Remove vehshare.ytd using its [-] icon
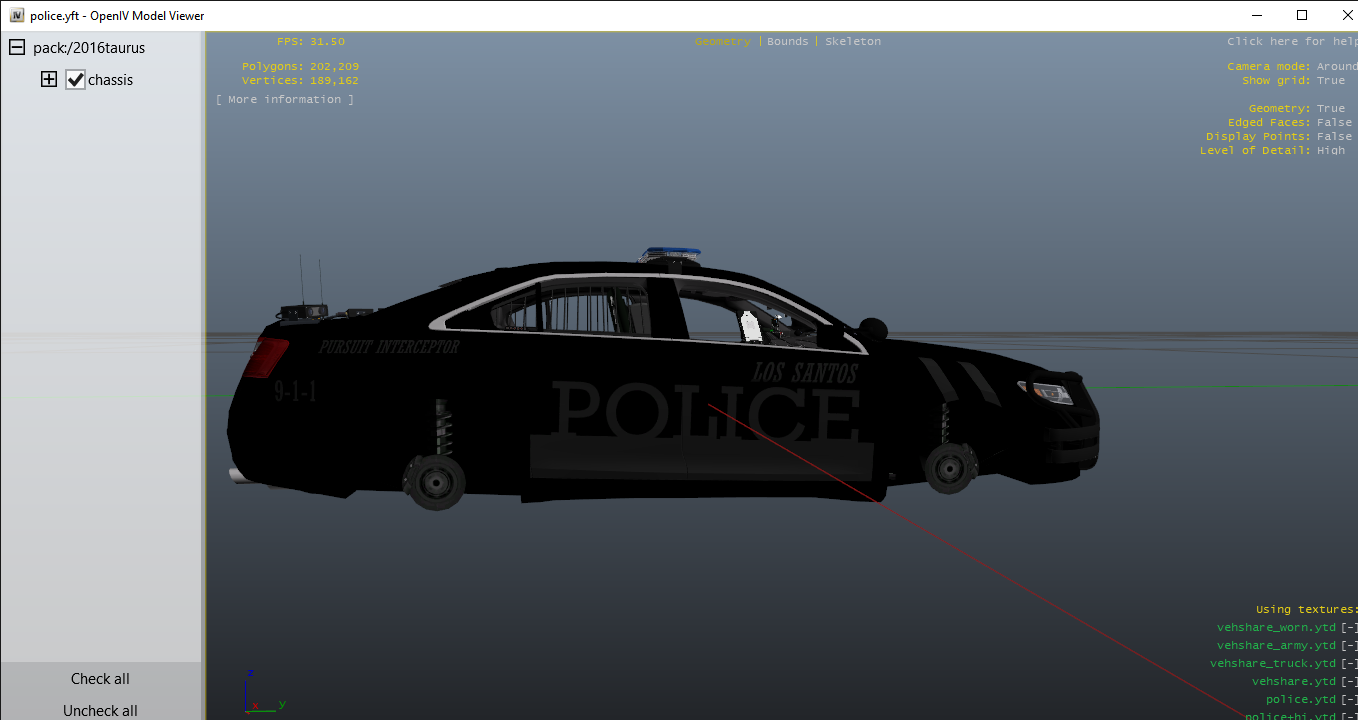This screenshot has height=720, width=1358. (1349, 682)
